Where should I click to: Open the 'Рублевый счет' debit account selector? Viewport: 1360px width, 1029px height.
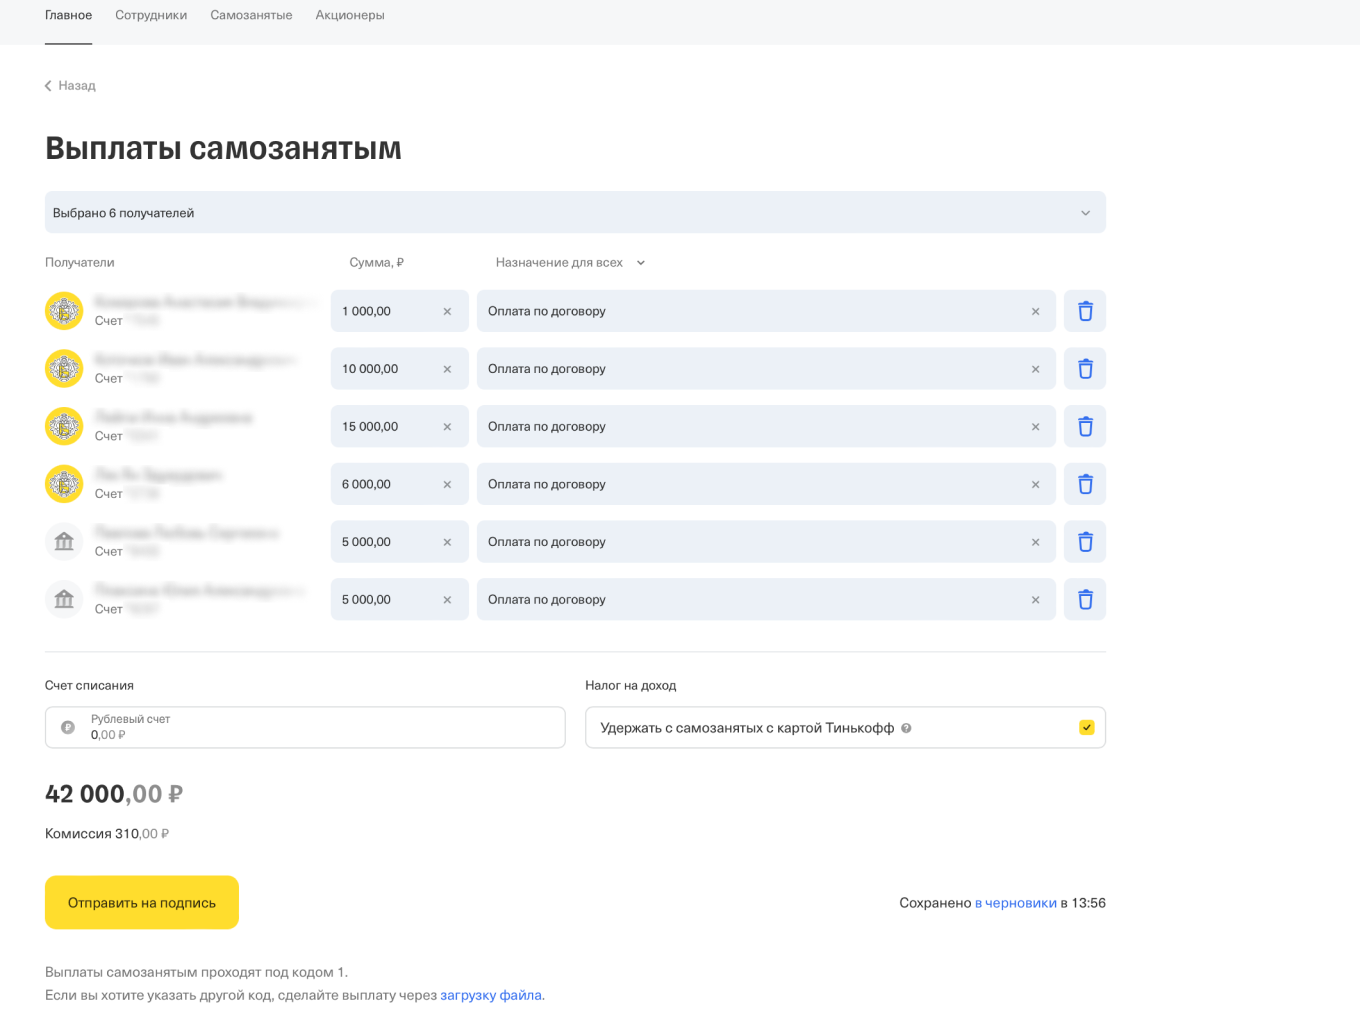[x=305, y=728]
